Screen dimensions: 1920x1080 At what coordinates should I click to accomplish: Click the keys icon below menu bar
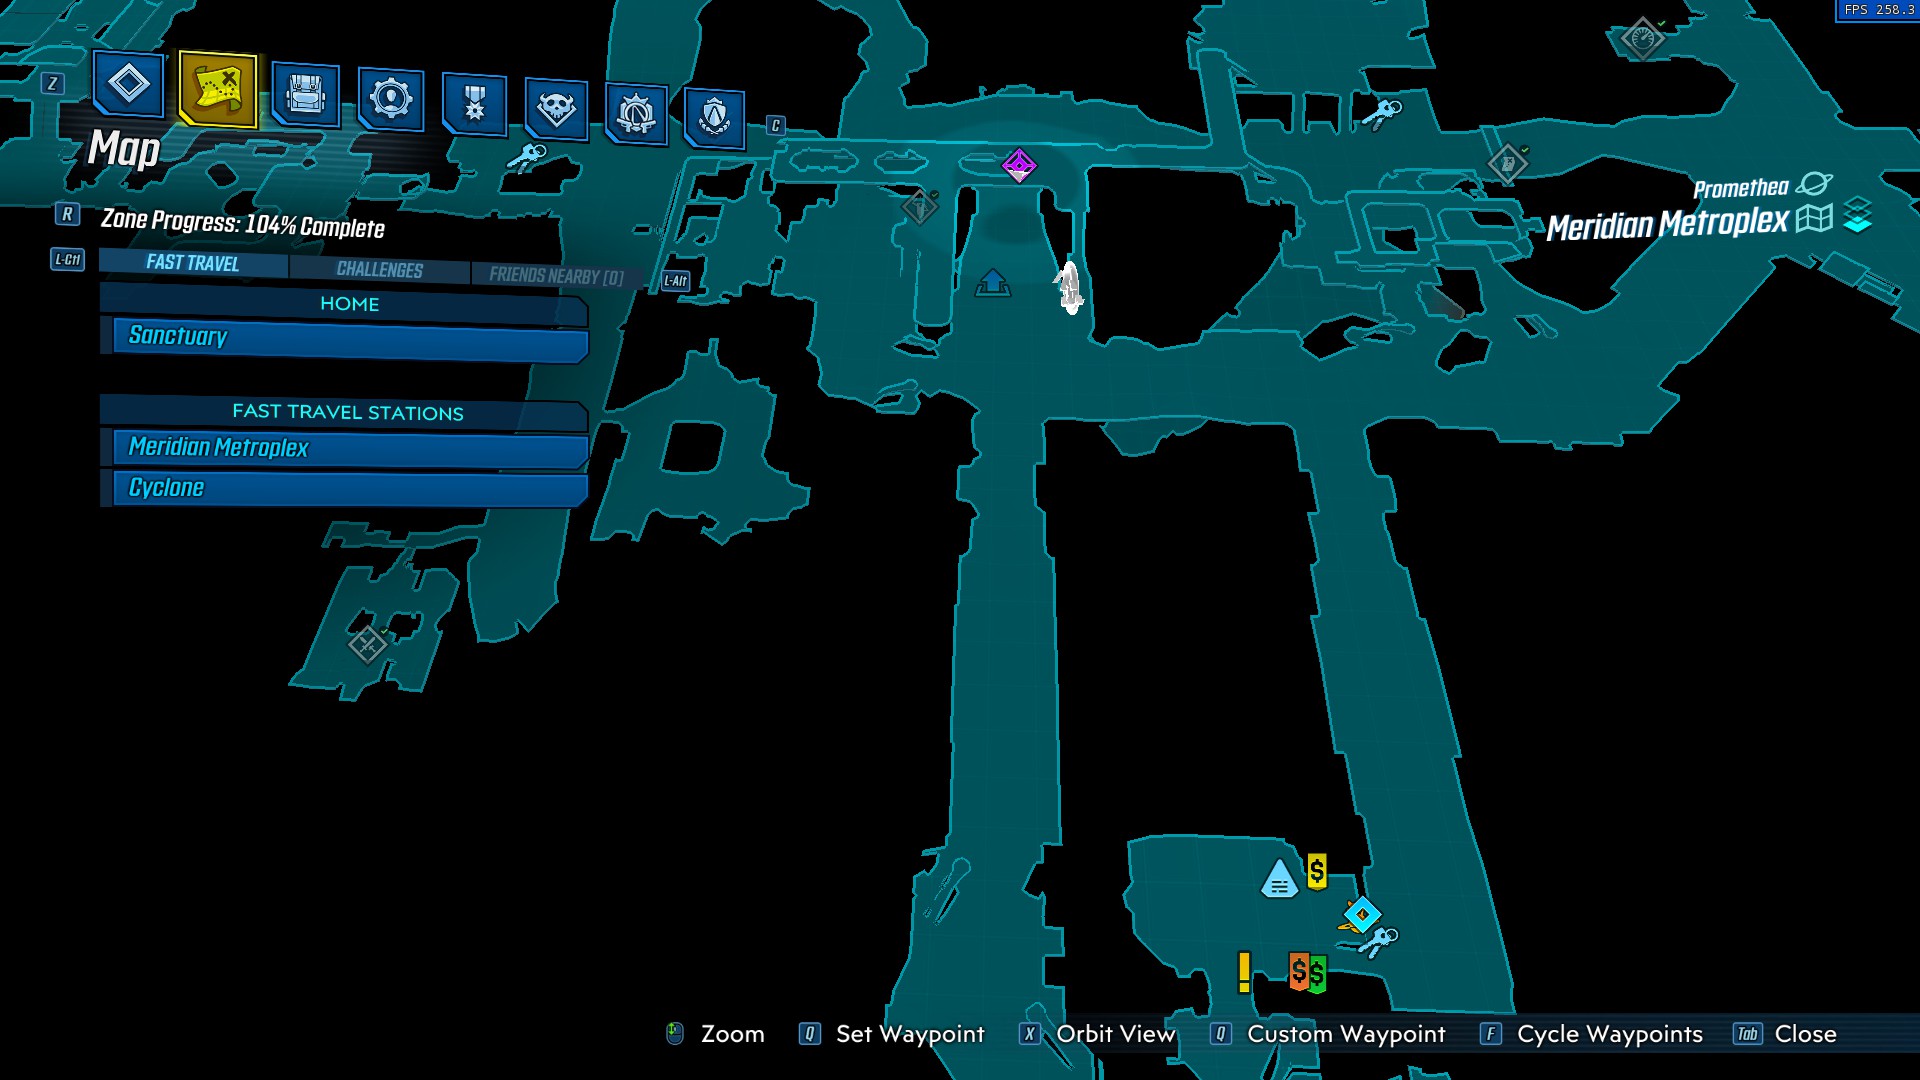click(x=527, y=156)
